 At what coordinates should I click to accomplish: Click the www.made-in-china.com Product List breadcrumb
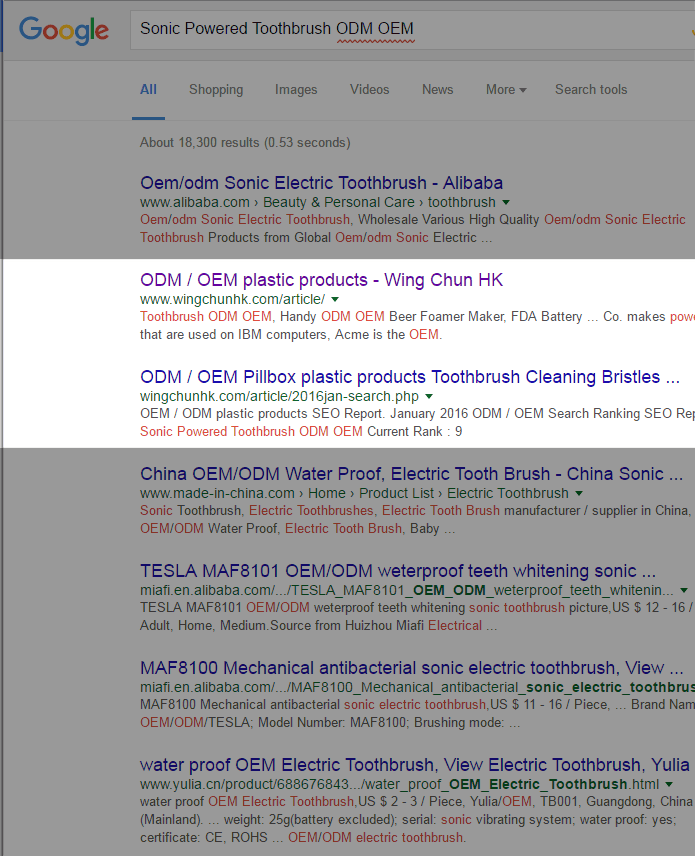354,494
